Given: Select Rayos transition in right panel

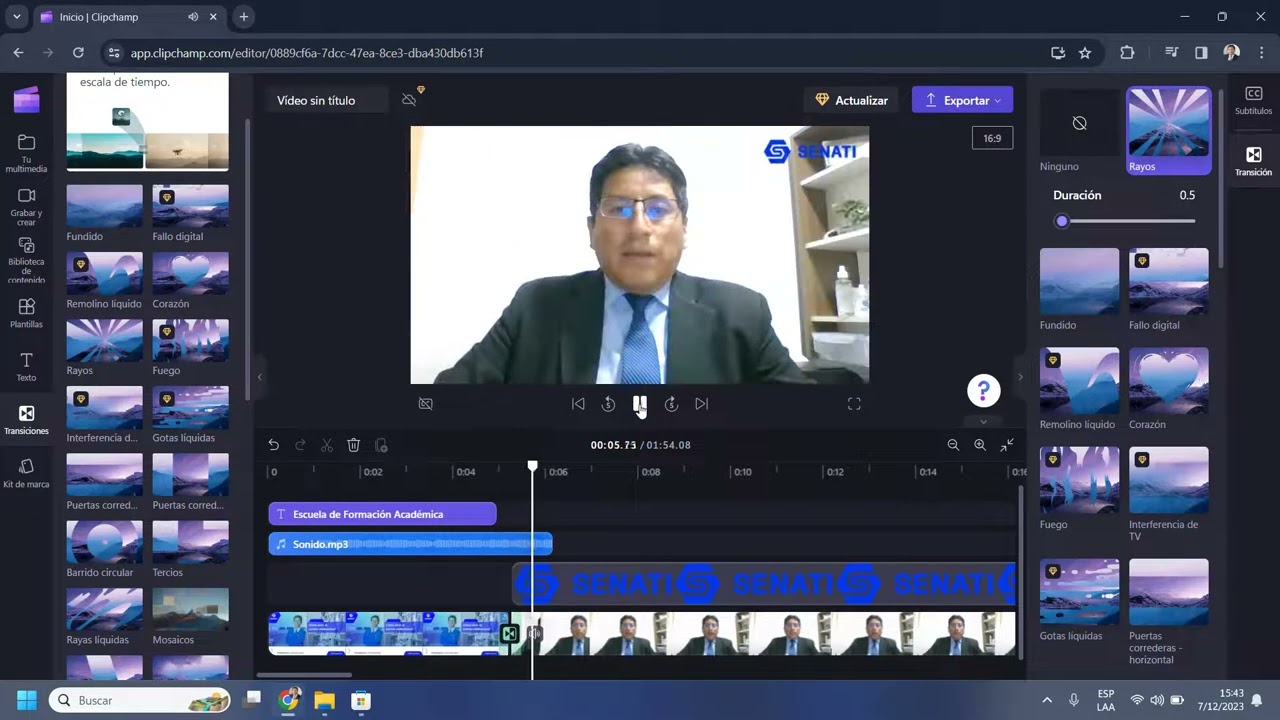Looking at the screenshot, I should (1168, 130).
